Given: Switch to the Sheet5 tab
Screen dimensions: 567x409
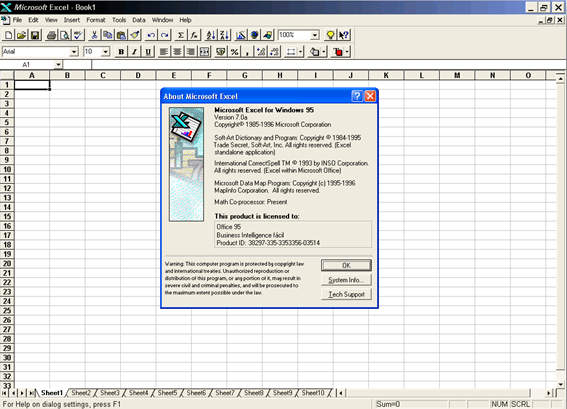Looking at the screenshot, I should tap(167, 393).
